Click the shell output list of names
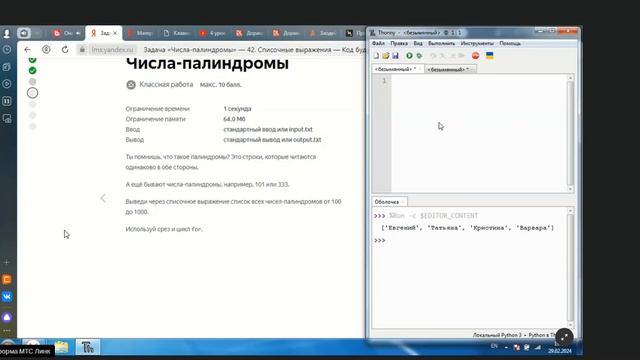Viewport: 640px width, 360px height. [467, 228]
